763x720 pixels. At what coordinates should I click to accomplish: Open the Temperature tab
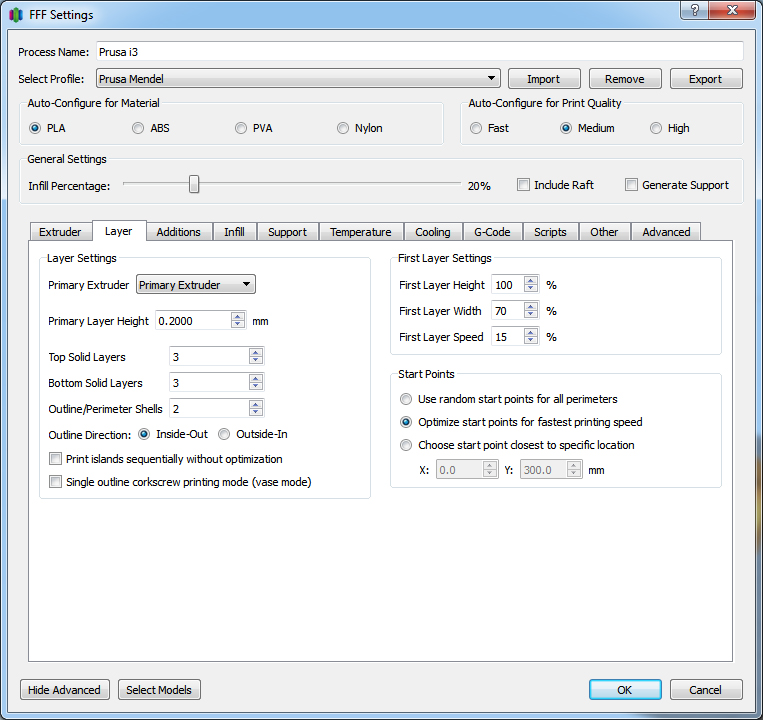[361, 232]
